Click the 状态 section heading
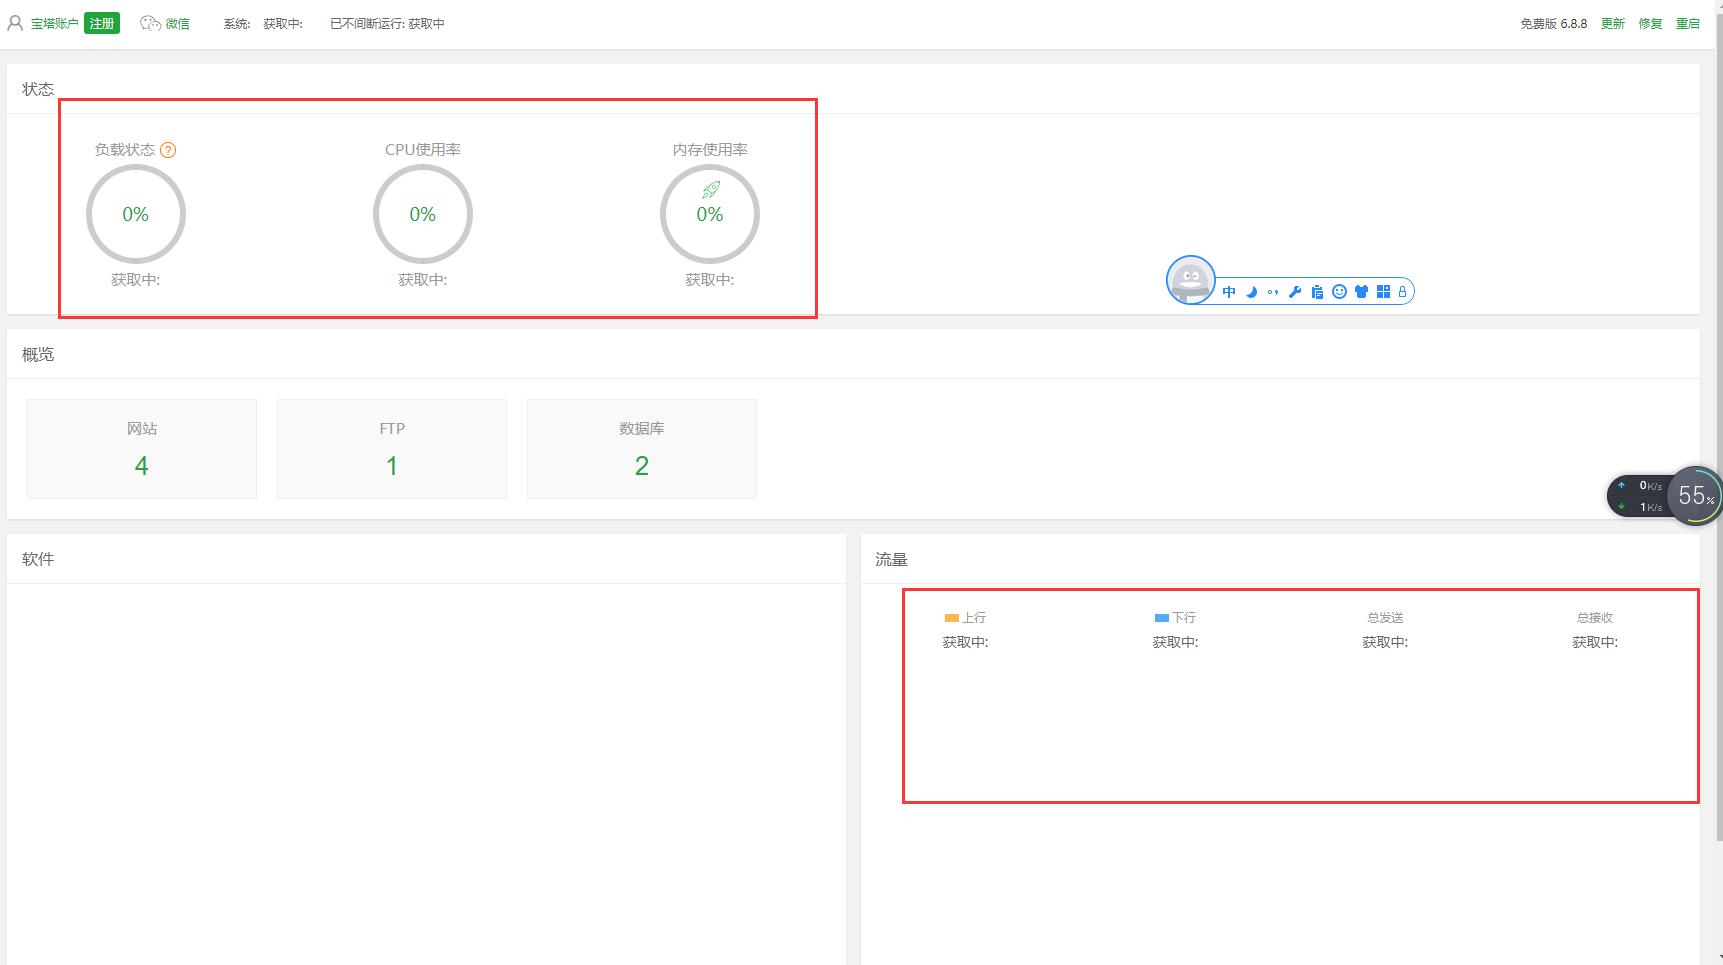1723x965 pixels. tap(38, 89)
